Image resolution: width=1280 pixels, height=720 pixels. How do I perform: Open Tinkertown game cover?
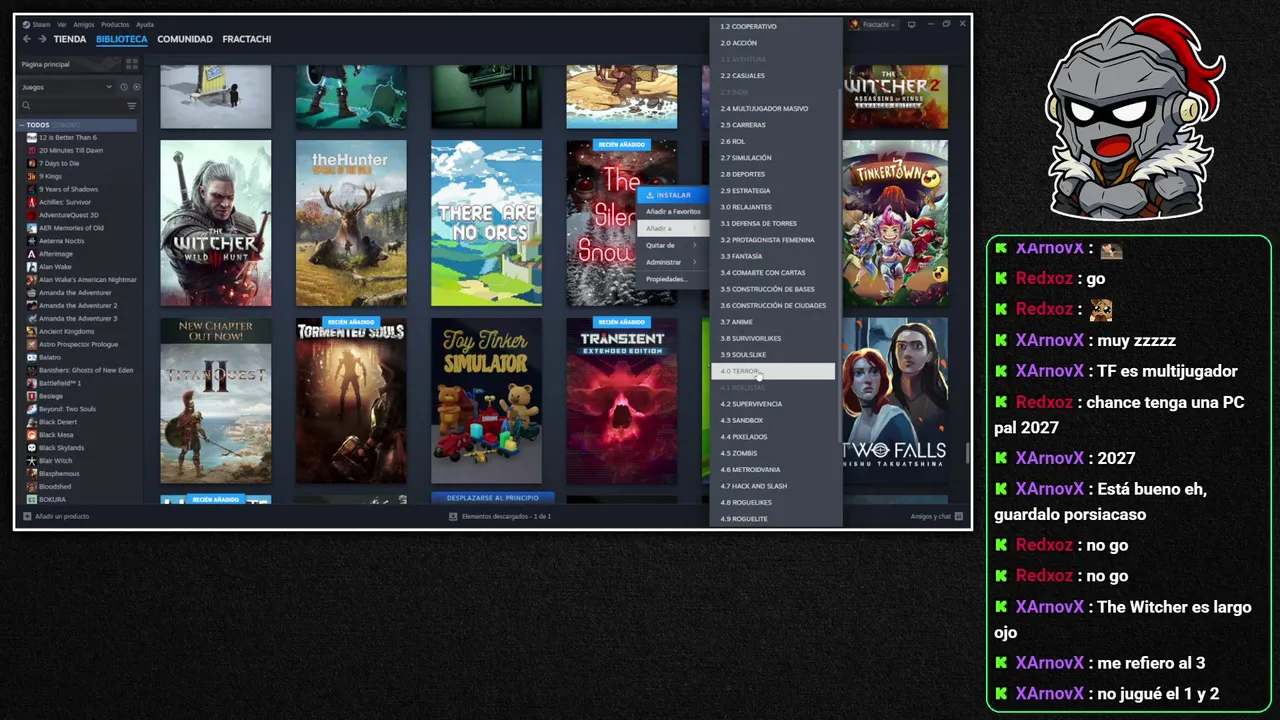[x=895, y=223]
